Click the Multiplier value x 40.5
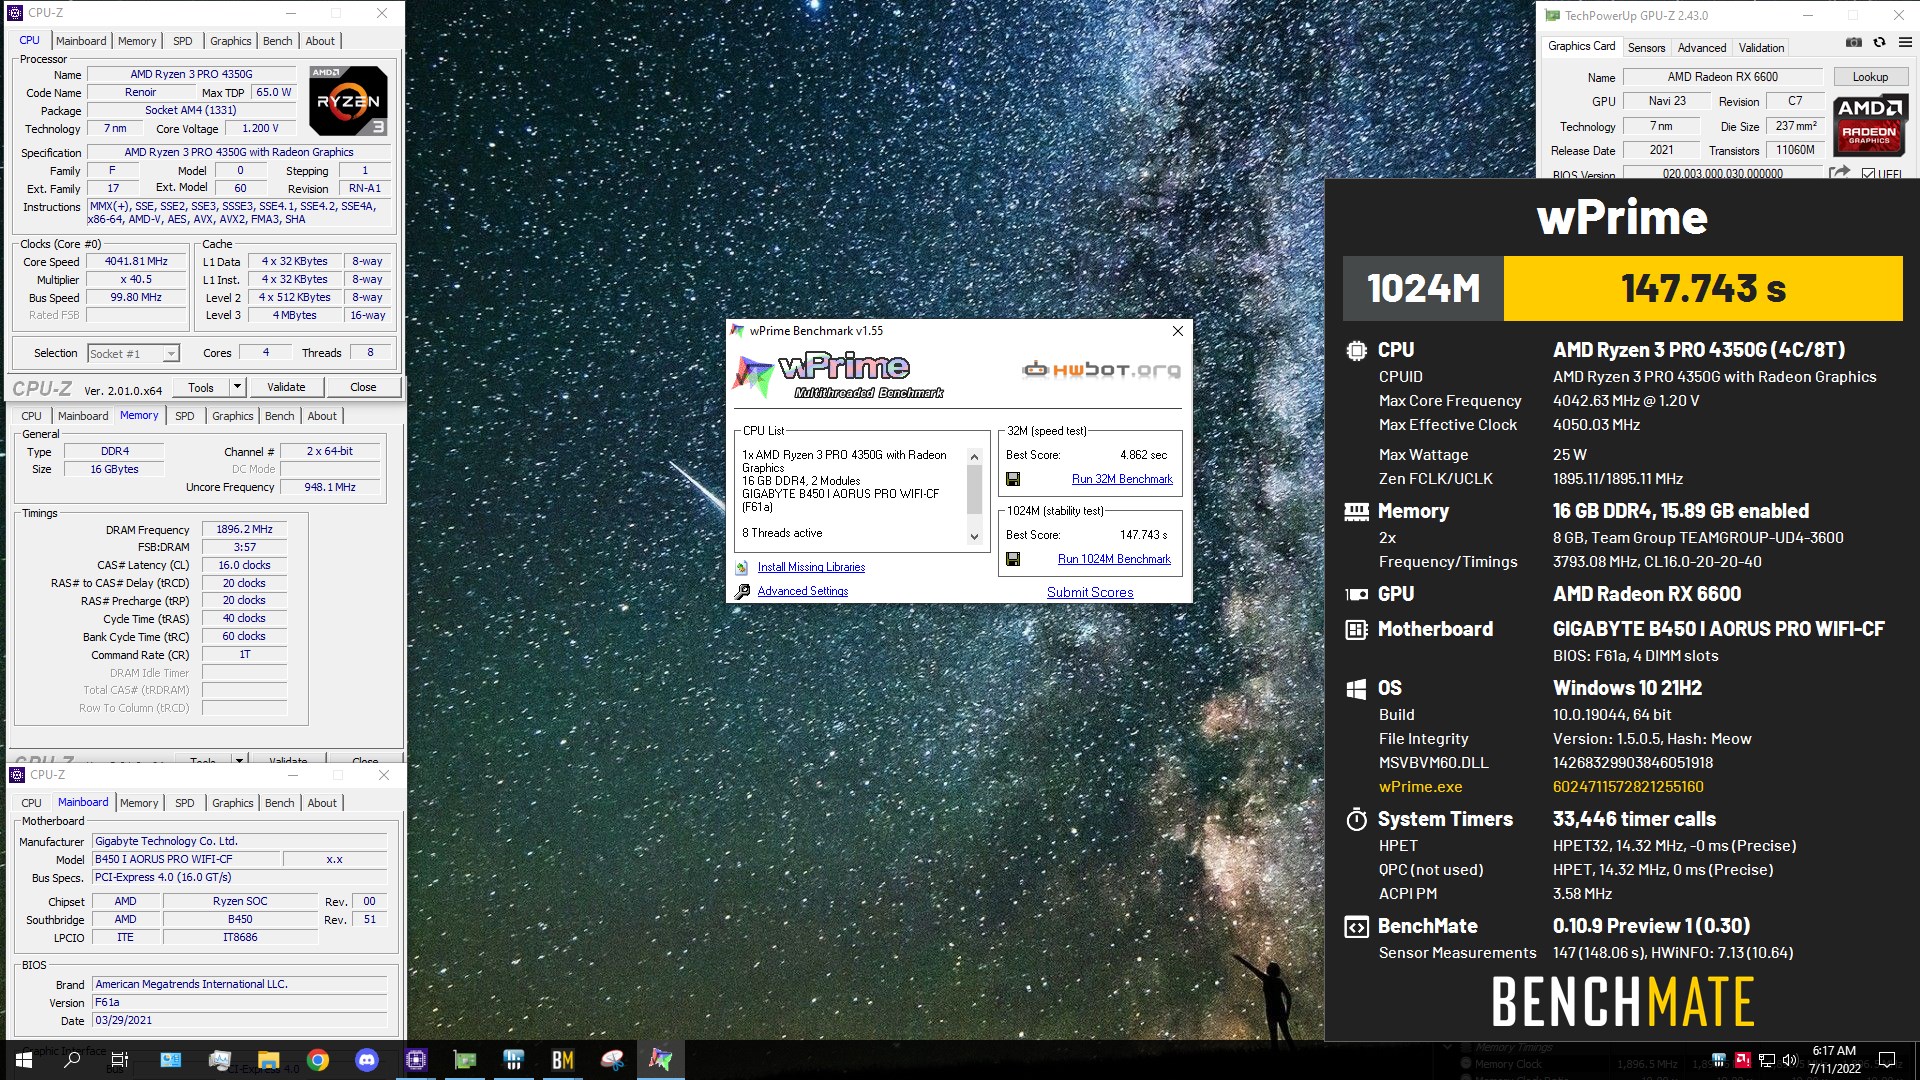Image resolution: width=1920 pixels, height=1080 pixels. [136, 279]
